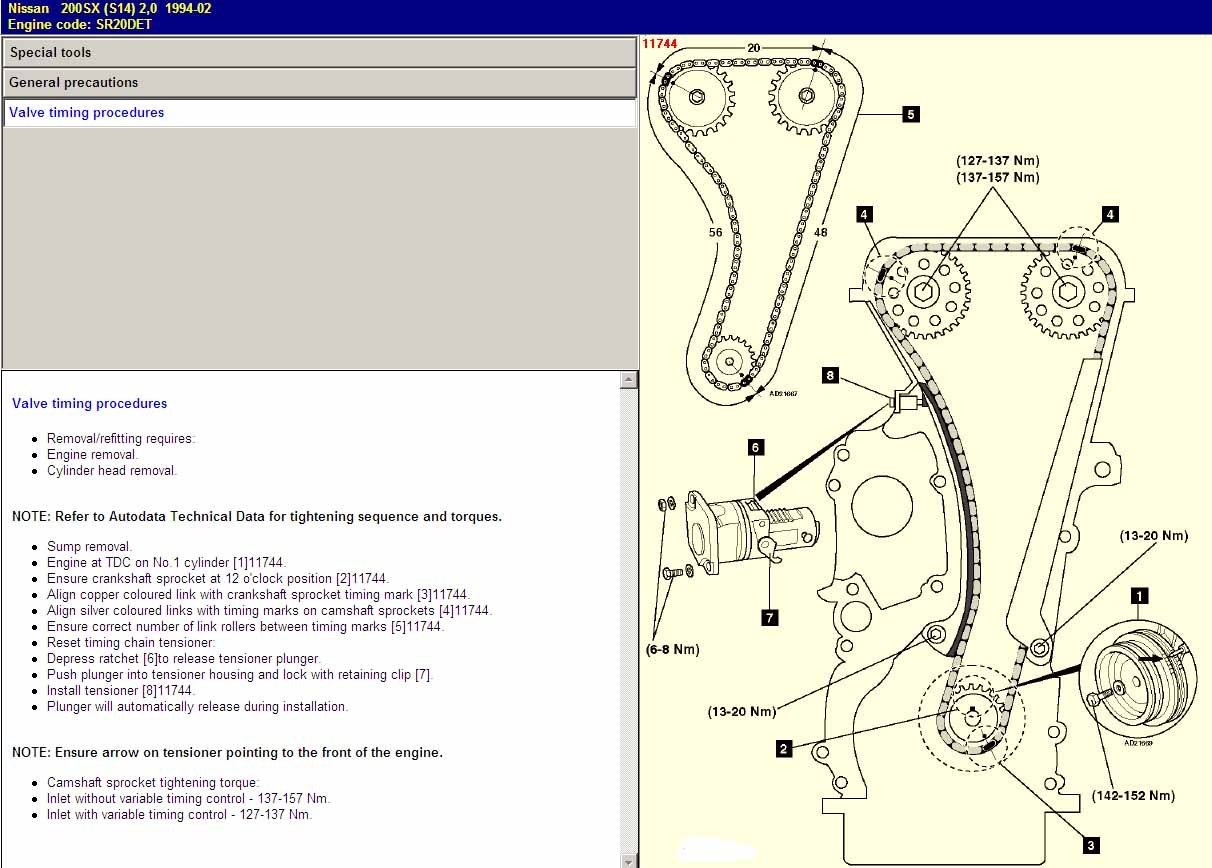Click the number 20 link count at top
The height and width of the screenshot is (868, 1212).
pyautogui.click(x=753, y=48)
